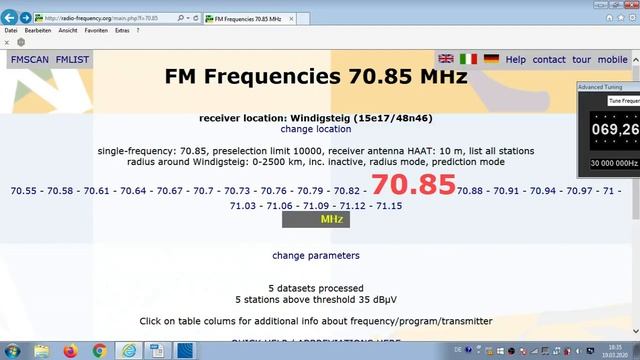Select frequency 70.55

(24, 191)
